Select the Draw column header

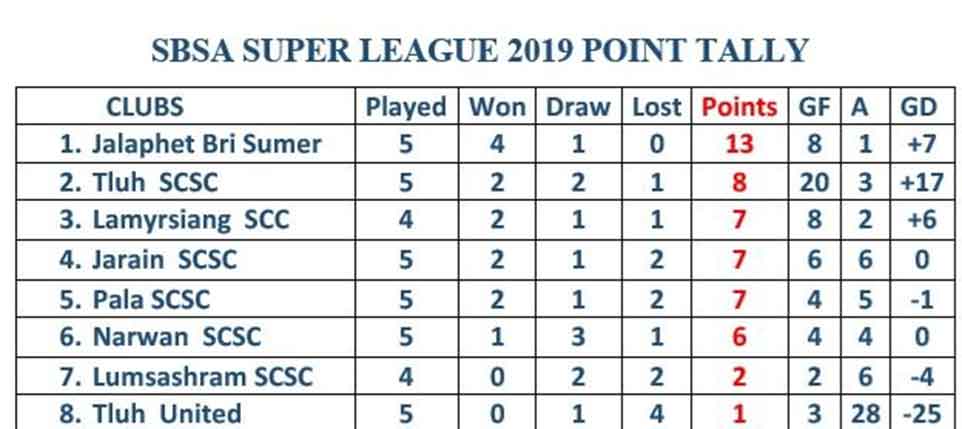click(x=578, y=107)
